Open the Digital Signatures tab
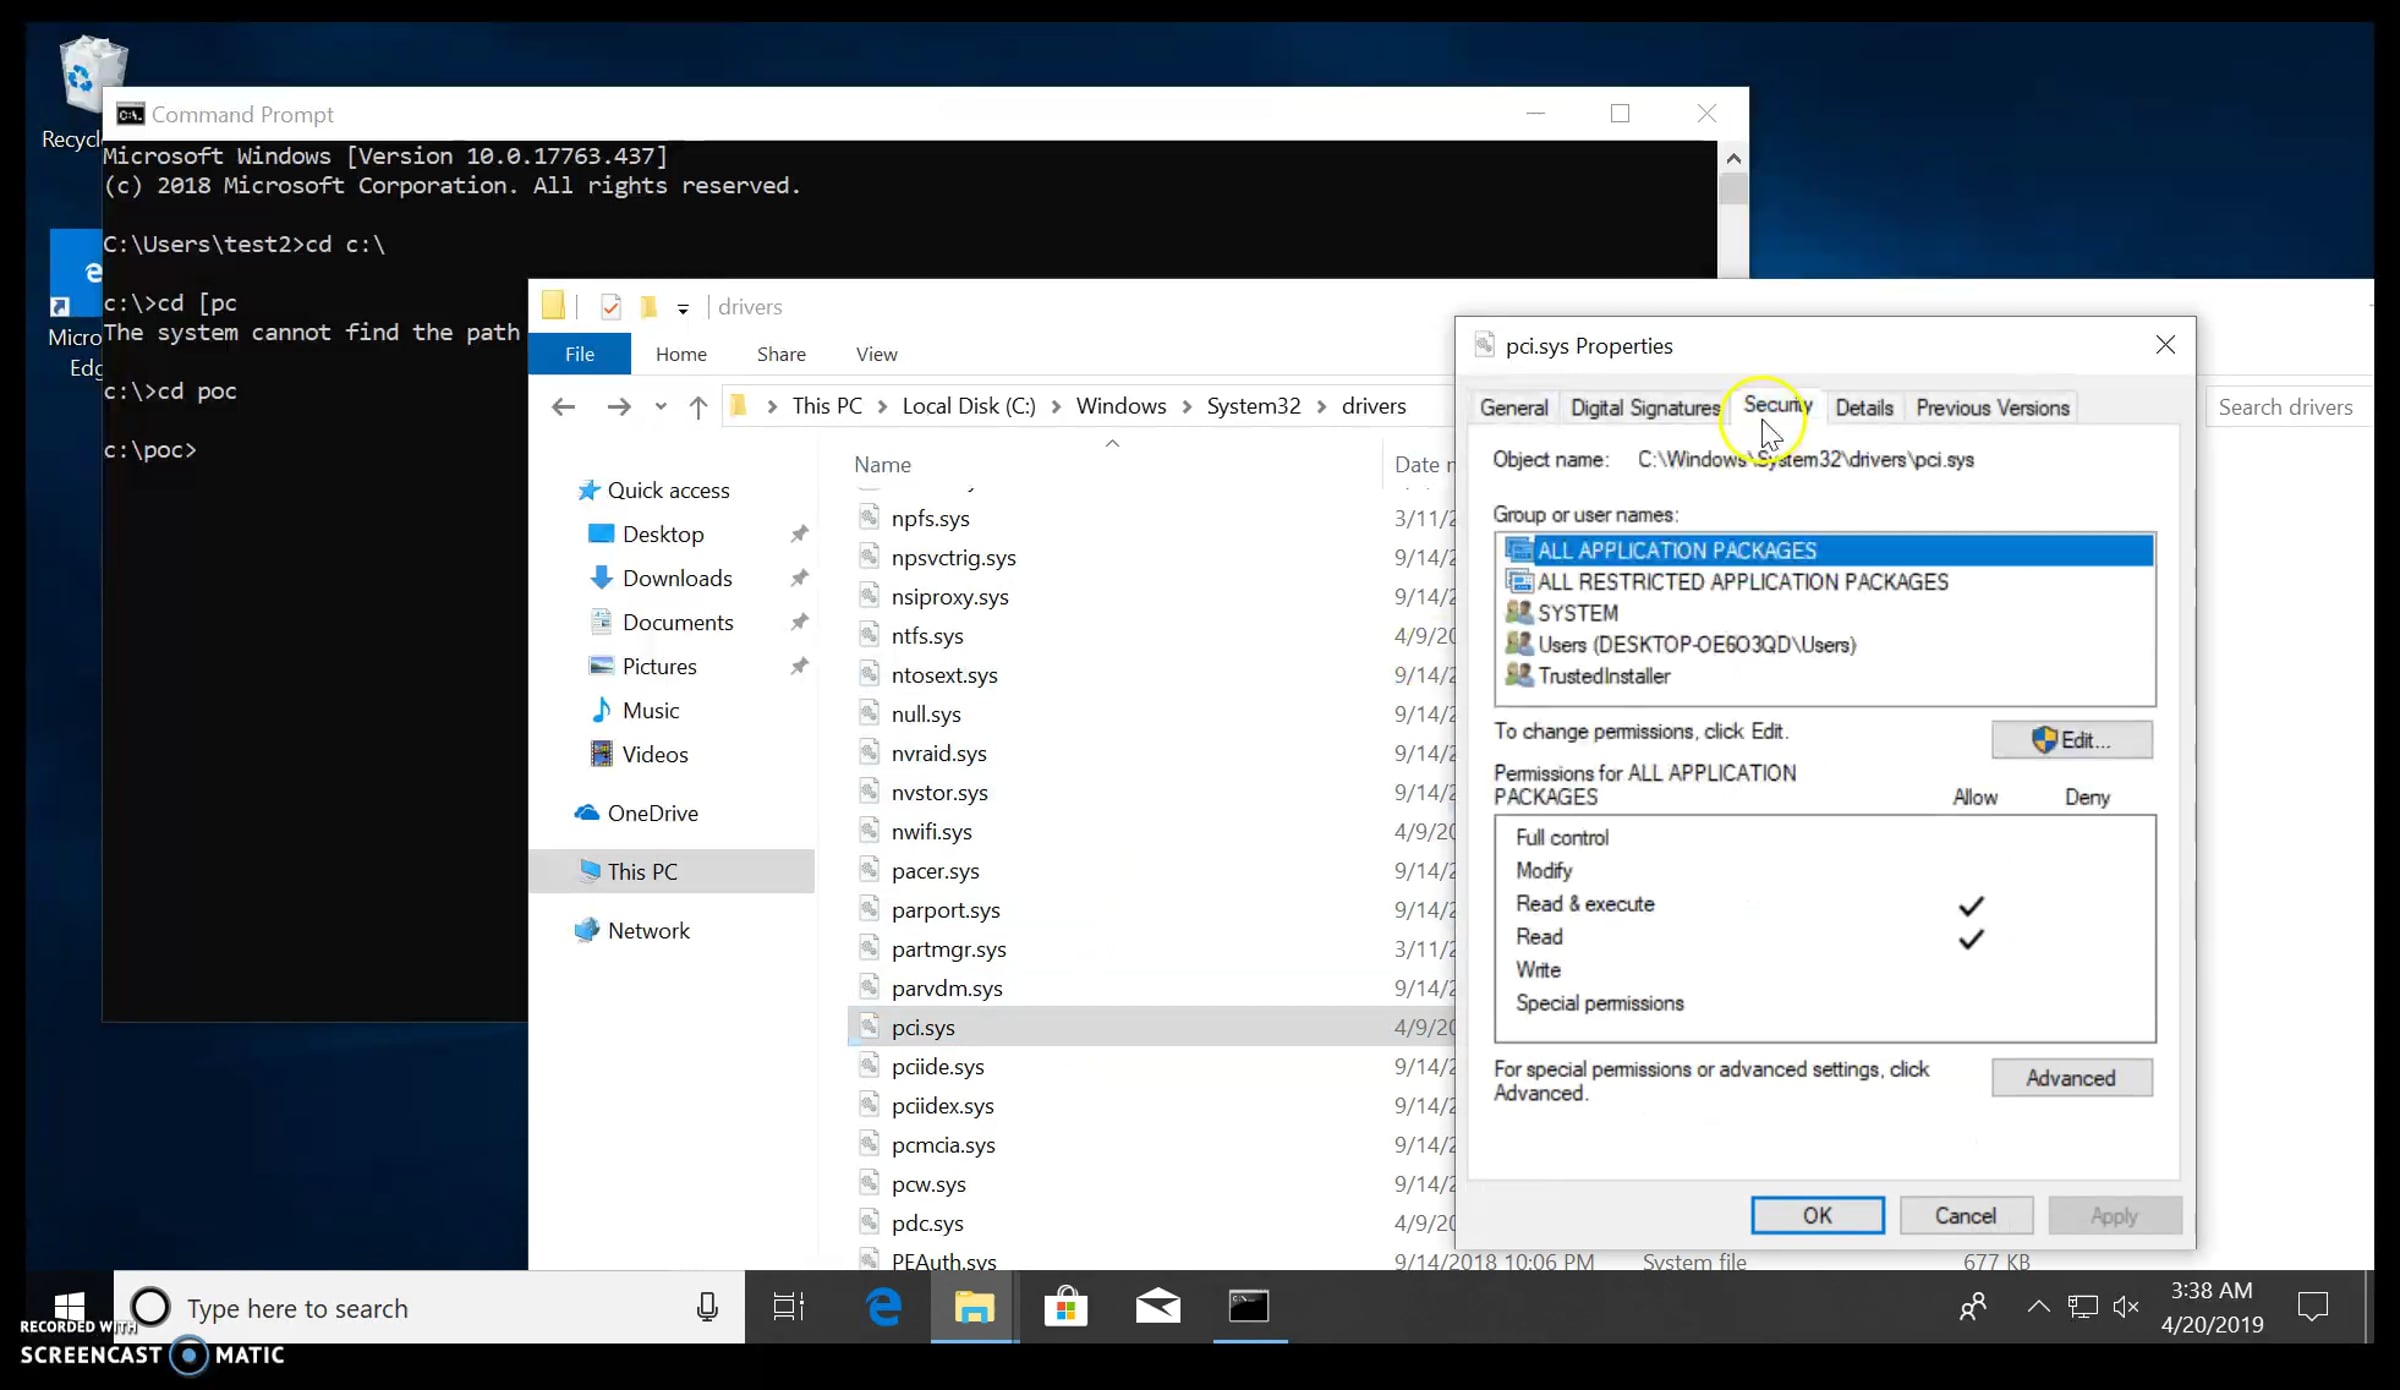The width and height of the screenshot is (2400, 1390). pos(1645,408)
